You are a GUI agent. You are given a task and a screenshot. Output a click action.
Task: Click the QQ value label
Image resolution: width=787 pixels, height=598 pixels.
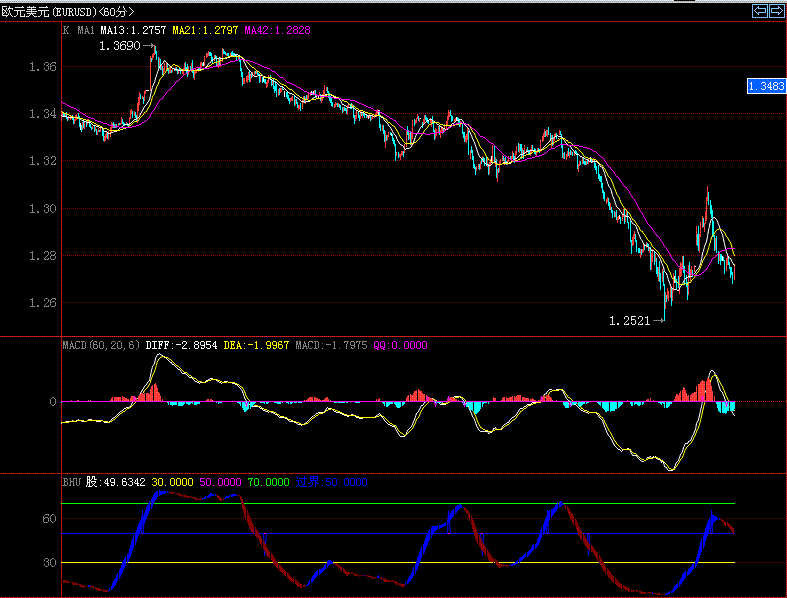point(400,345)
